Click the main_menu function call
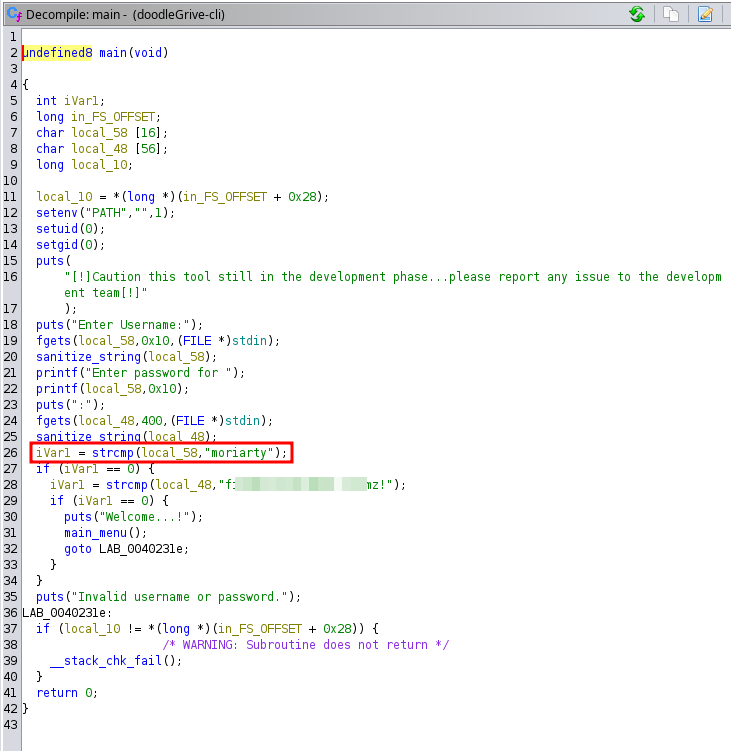 pyautogui.click(x=95, y=533)
